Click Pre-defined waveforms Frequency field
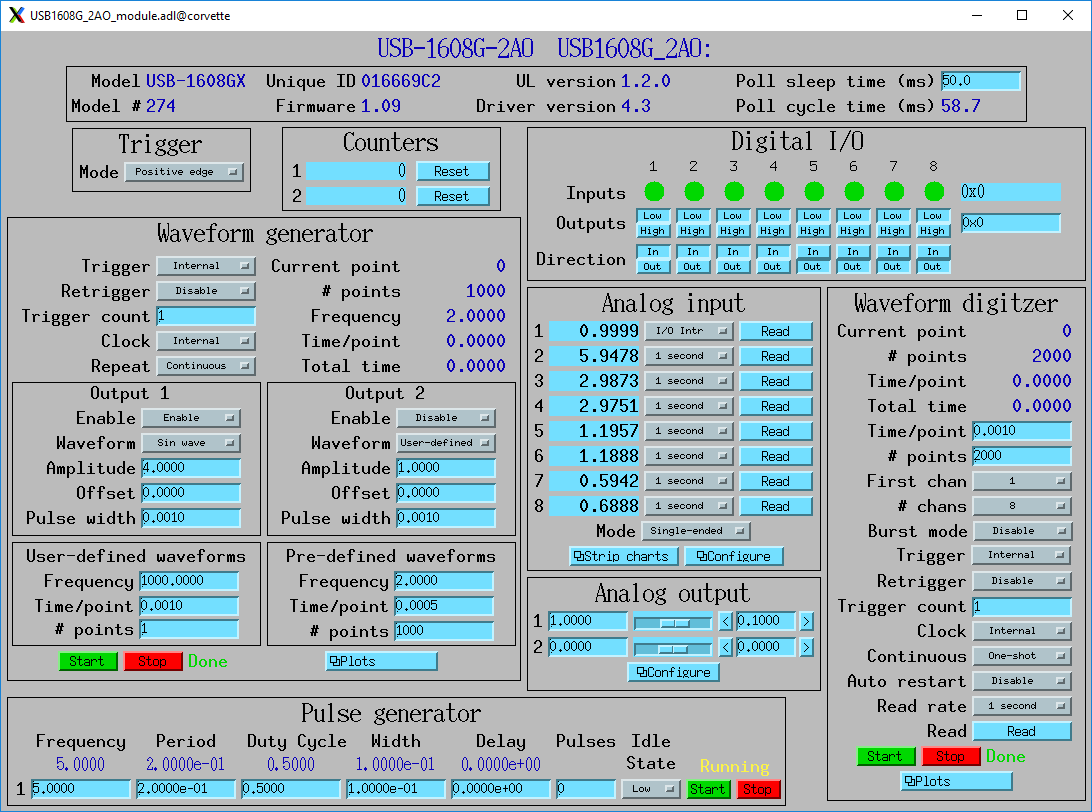Screen dimensions: 1092x812 [444, 581]
